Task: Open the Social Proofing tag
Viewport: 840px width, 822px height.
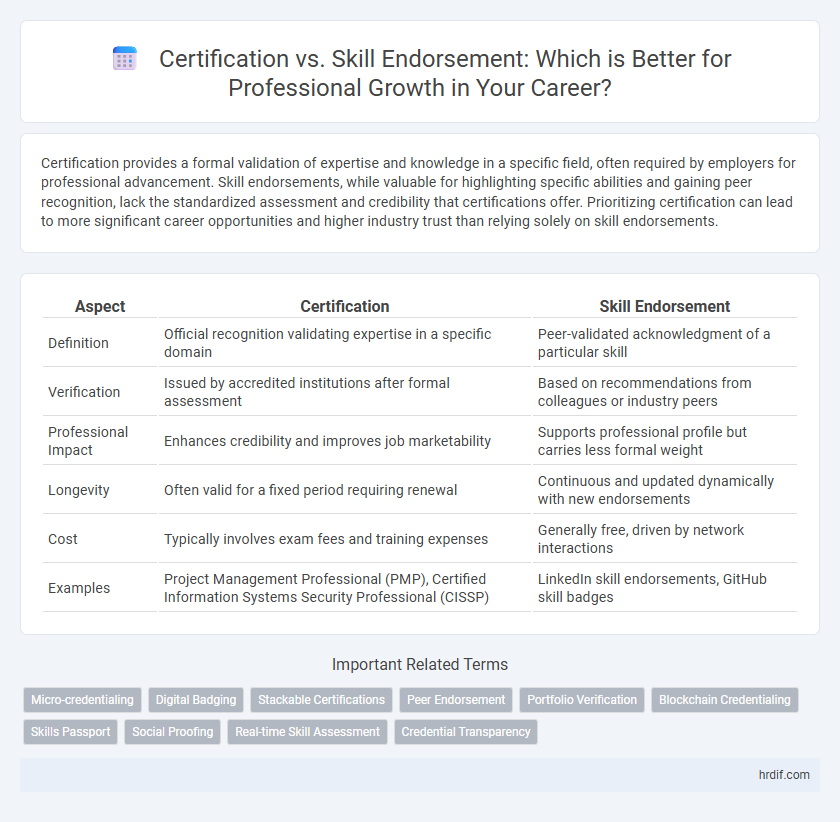Action: [172, 732]
